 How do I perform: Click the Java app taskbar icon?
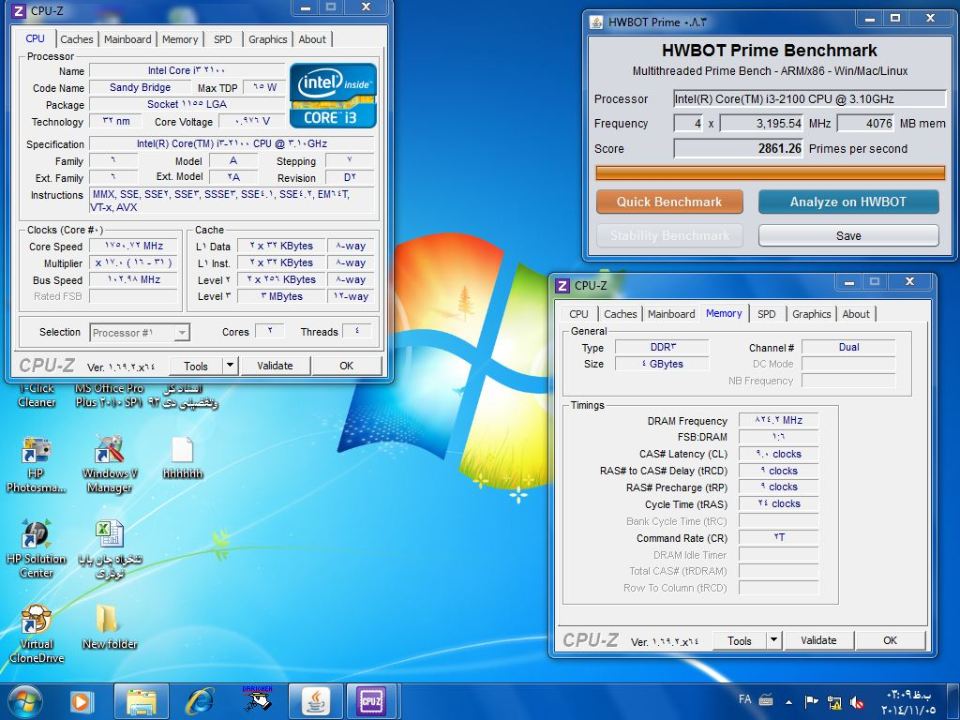click(x=315, y=702)
